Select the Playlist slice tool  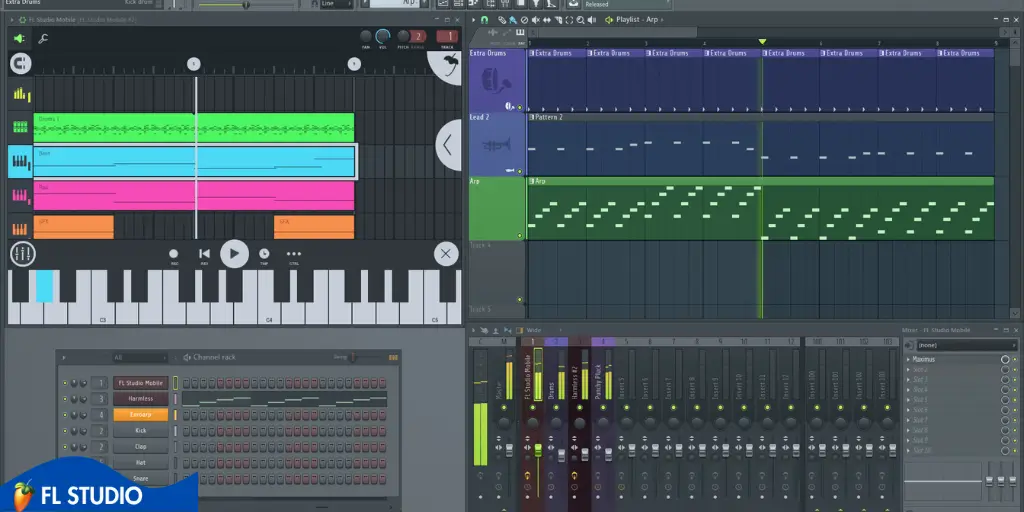coord(558,20)
